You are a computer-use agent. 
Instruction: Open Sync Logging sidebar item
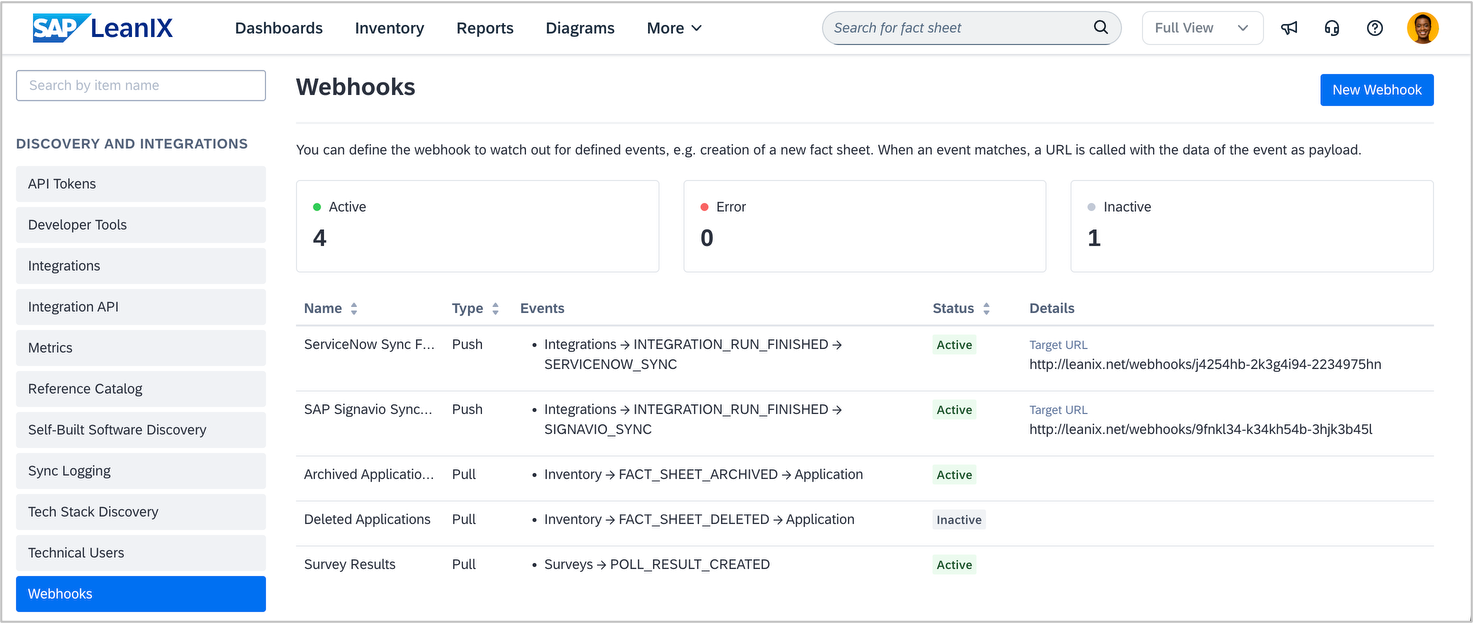point(141,471)
